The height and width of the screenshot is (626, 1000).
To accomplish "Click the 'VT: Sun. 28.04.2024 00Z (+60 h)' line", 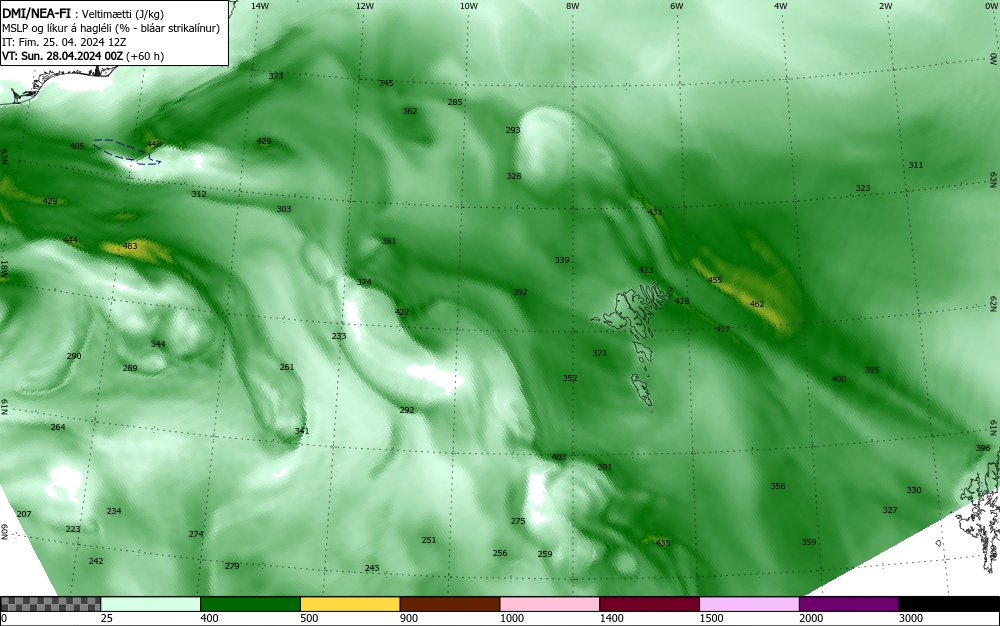I will tap(83, 56).
